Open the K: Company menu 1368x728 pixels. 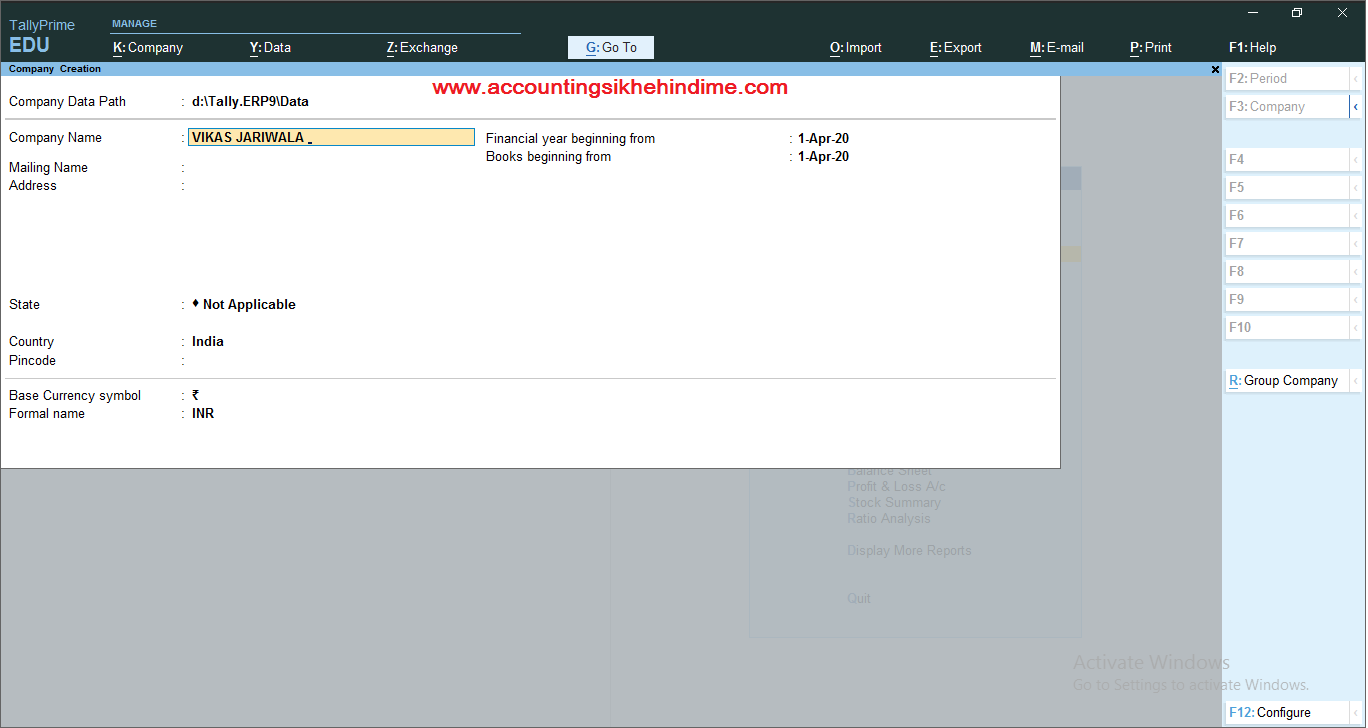click(148, 47)
